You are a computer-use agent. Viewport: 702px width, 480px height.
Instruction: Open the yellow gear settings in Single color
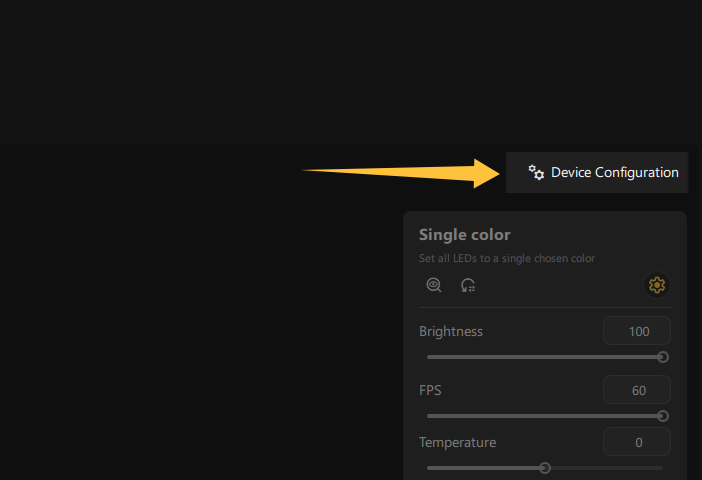657,285
